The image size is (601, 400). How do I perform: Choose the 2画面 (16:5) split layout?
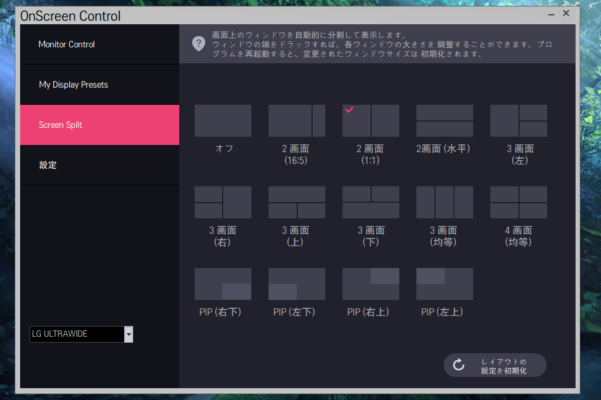[x=297, y=121]
